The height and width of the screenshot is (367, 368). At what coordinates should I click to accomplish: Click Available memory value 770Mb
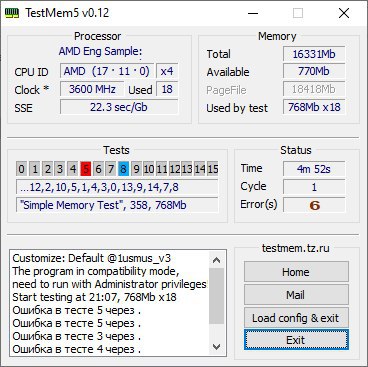(x=314, y=71)
